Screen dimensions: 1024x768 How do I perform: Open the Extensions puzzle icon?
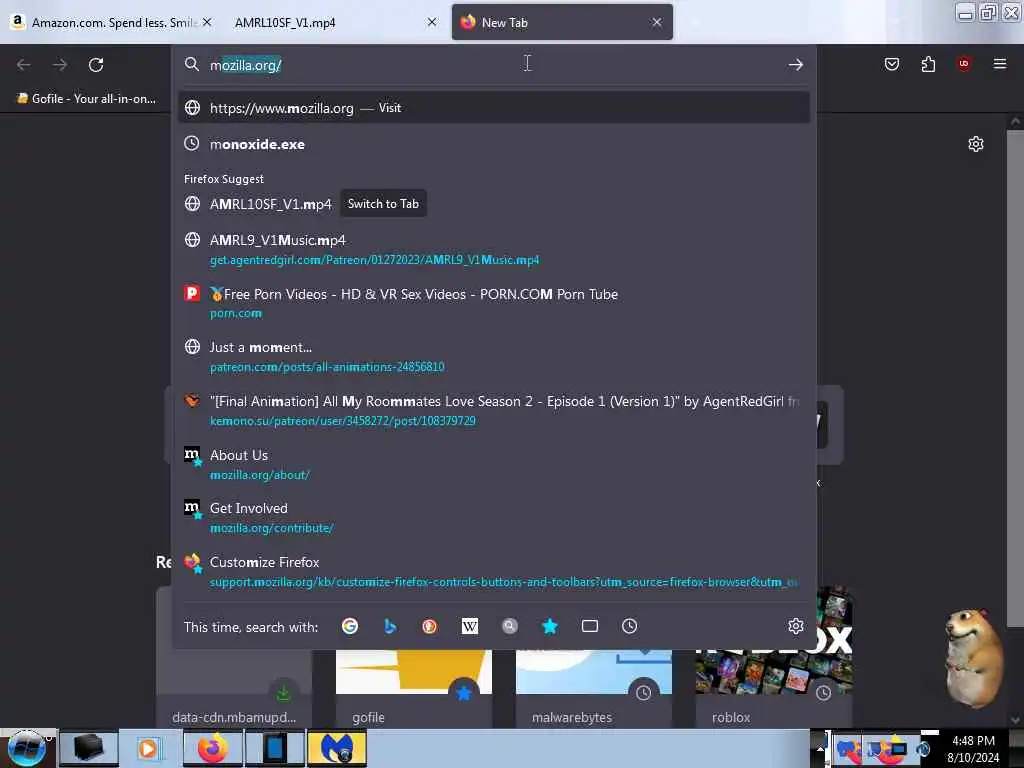[928, 64]
